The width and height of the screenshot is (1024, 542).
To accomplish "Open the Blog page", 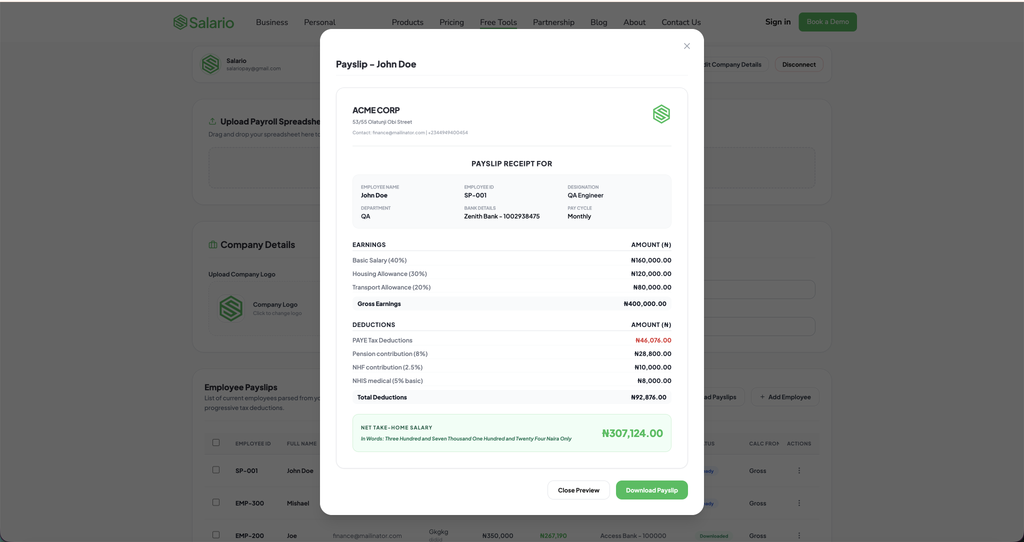I will (x=598, y=22).
